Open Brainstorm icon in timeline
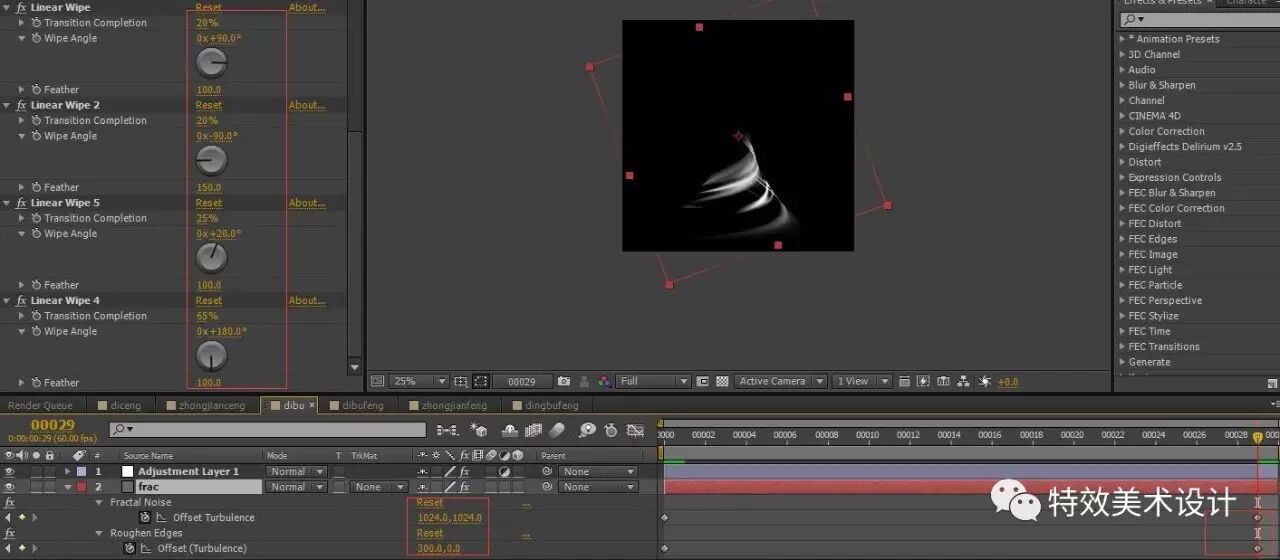Screen dimensions: 1280x560 click(x=587, y=430)
